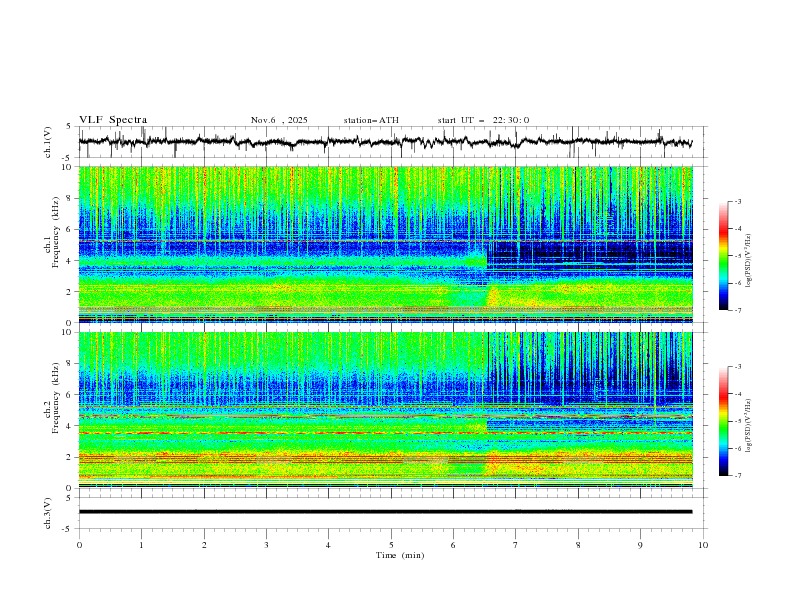The image size is (792, 612).
Task: Click "-7" on the ch.2 color bar
Action: pyautogui.click(x=737, y=476)
